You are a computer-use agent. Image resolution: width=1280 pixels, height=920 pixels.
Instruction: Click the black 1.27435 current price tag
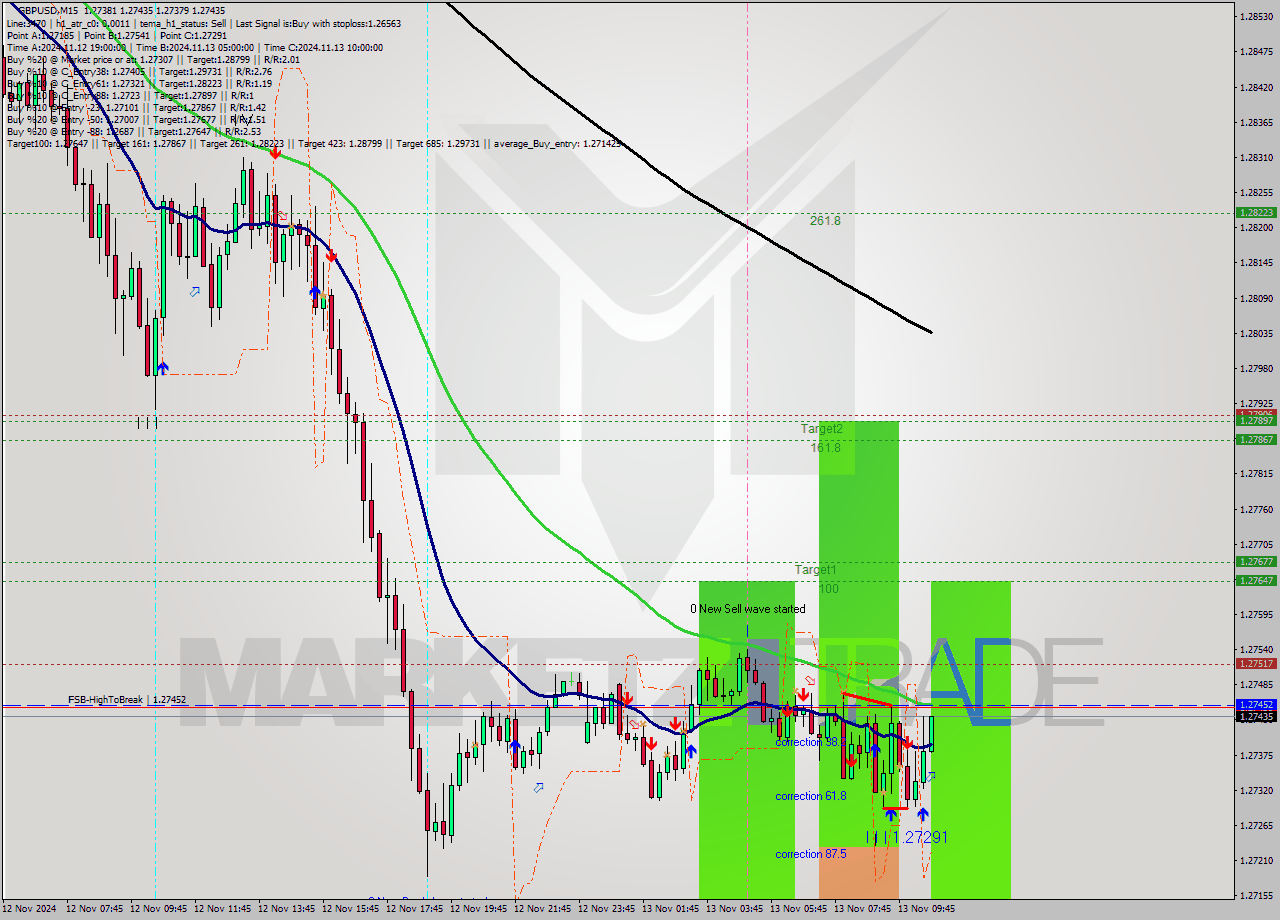click(x=1256, y=717)
